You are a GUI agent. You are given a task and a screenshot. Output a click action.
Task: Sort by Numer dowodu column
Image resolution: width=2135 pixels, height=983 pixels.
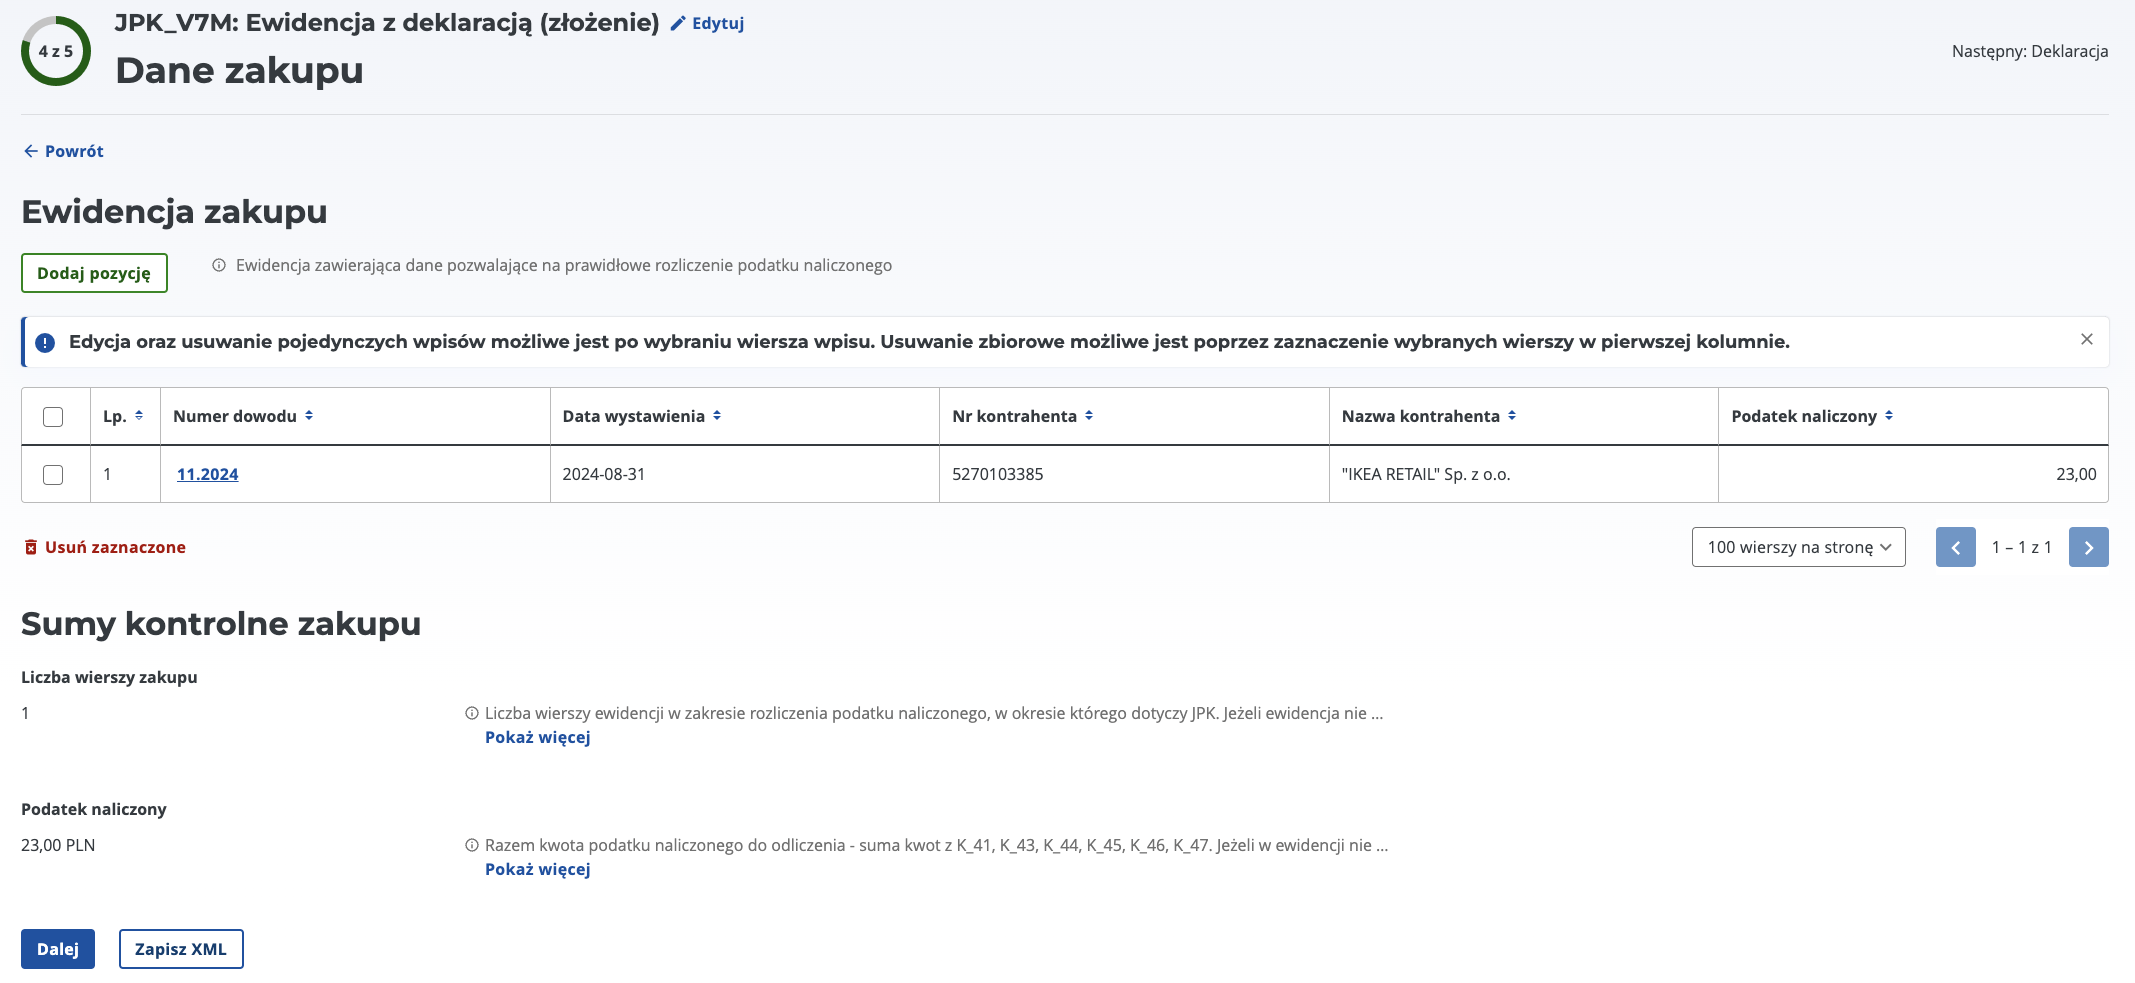309,416
